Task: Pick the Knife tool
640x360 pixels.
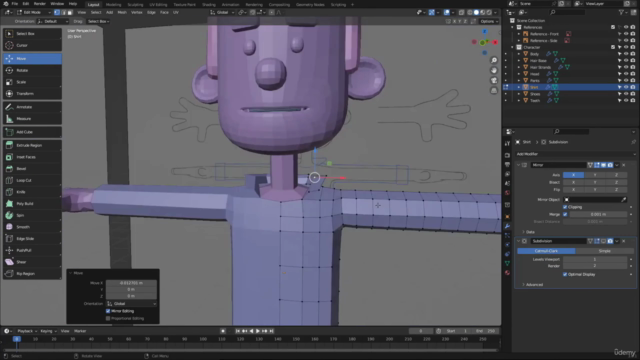Action: click(x=32, y=192)
